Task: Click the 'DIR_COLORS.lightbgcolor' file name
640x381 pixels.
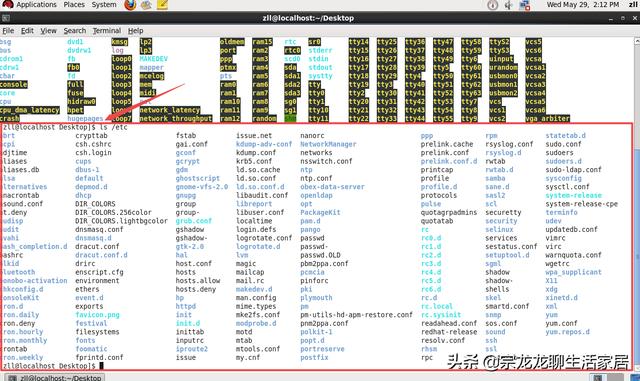Action: pos(121,221)
